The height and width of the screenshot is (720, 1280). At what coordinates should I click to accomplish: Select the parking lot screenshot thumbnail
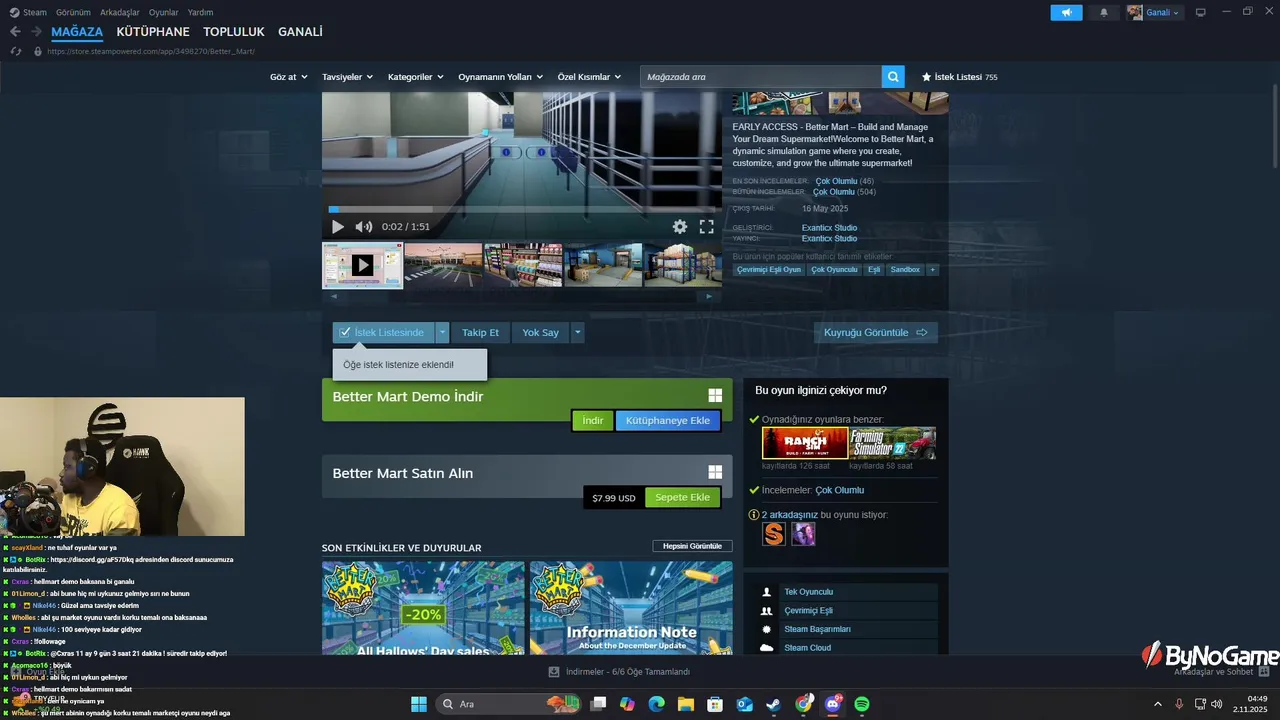coord(443,265)
